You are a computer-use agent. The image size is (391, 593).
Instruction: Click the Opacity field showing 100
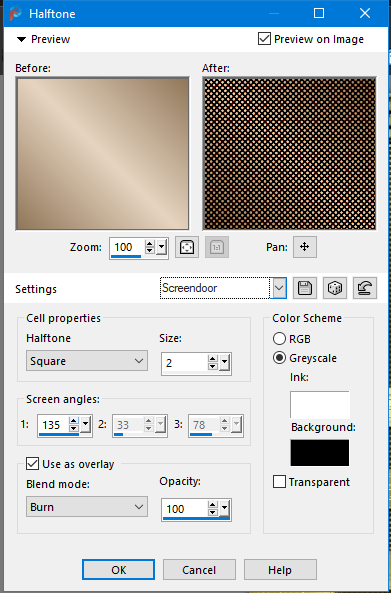tap(185, 509)
